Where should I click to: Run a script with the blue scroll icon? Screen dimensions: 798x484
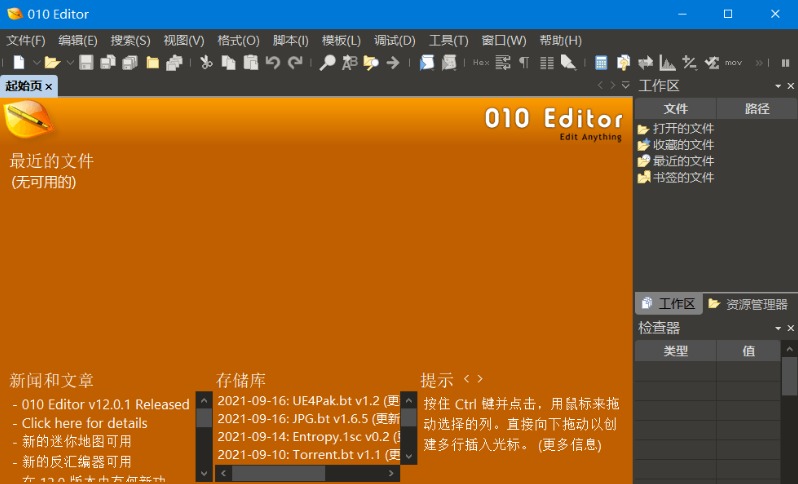point(426,63)
